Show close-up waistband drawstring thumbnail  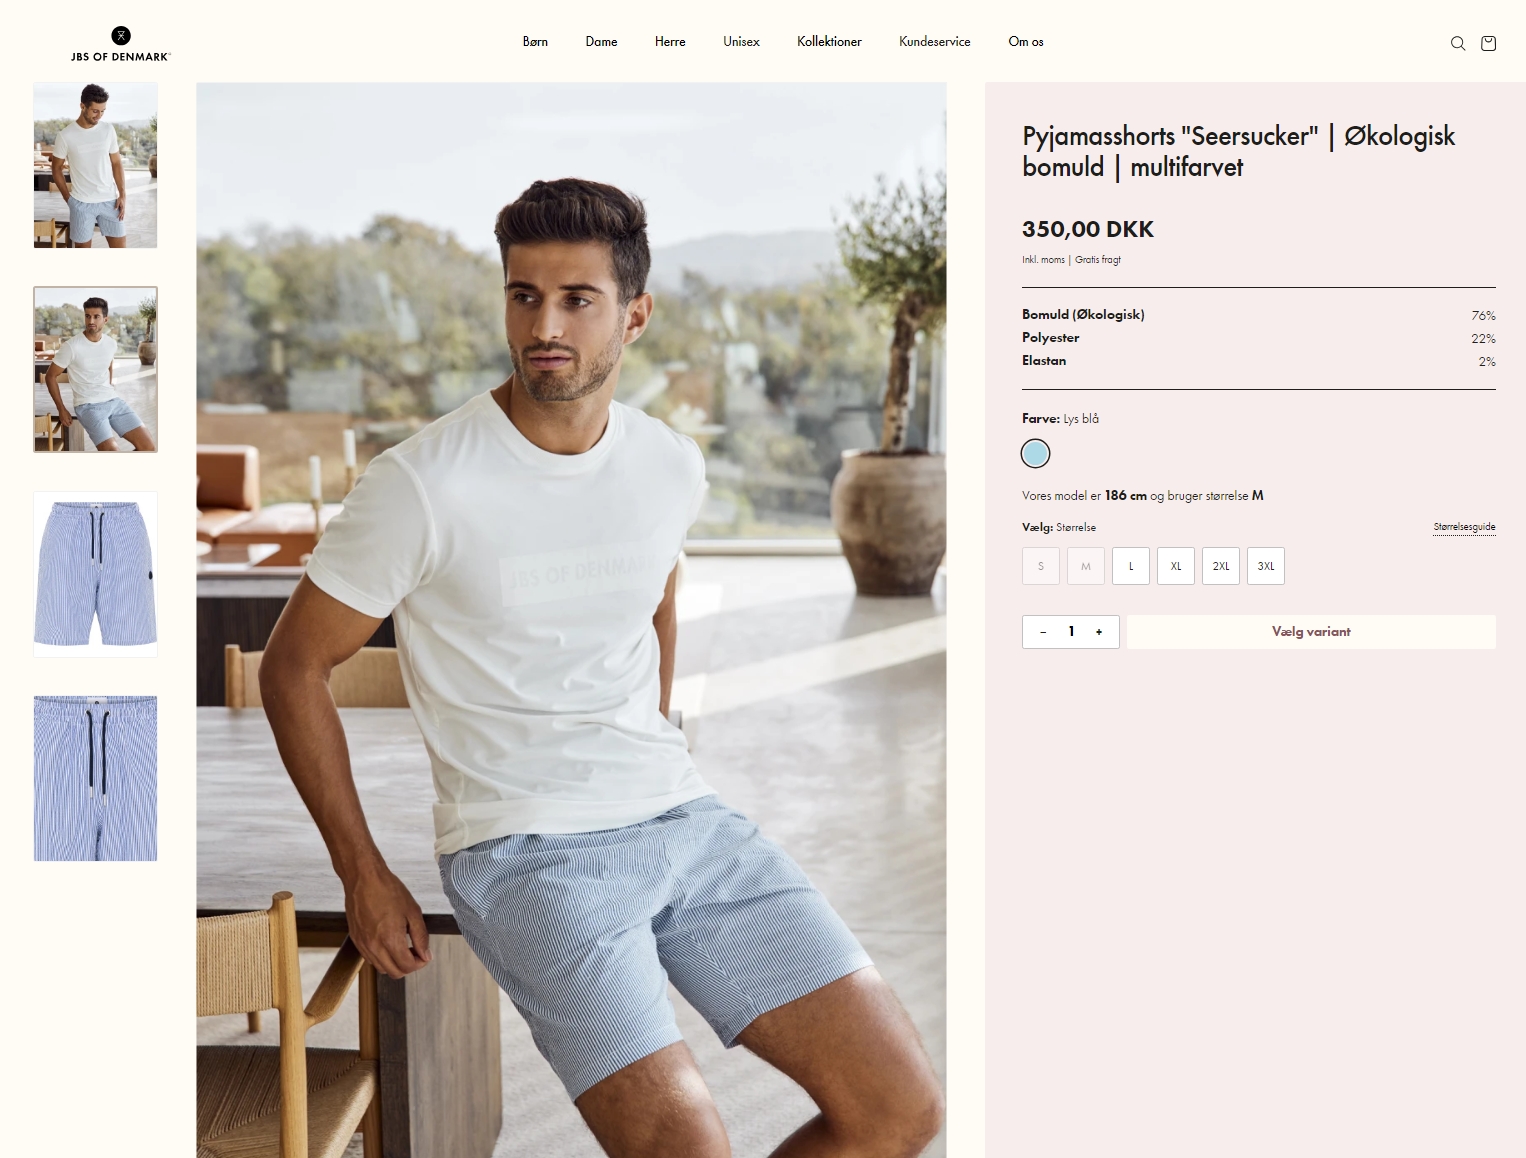click(x=96, y=778)
